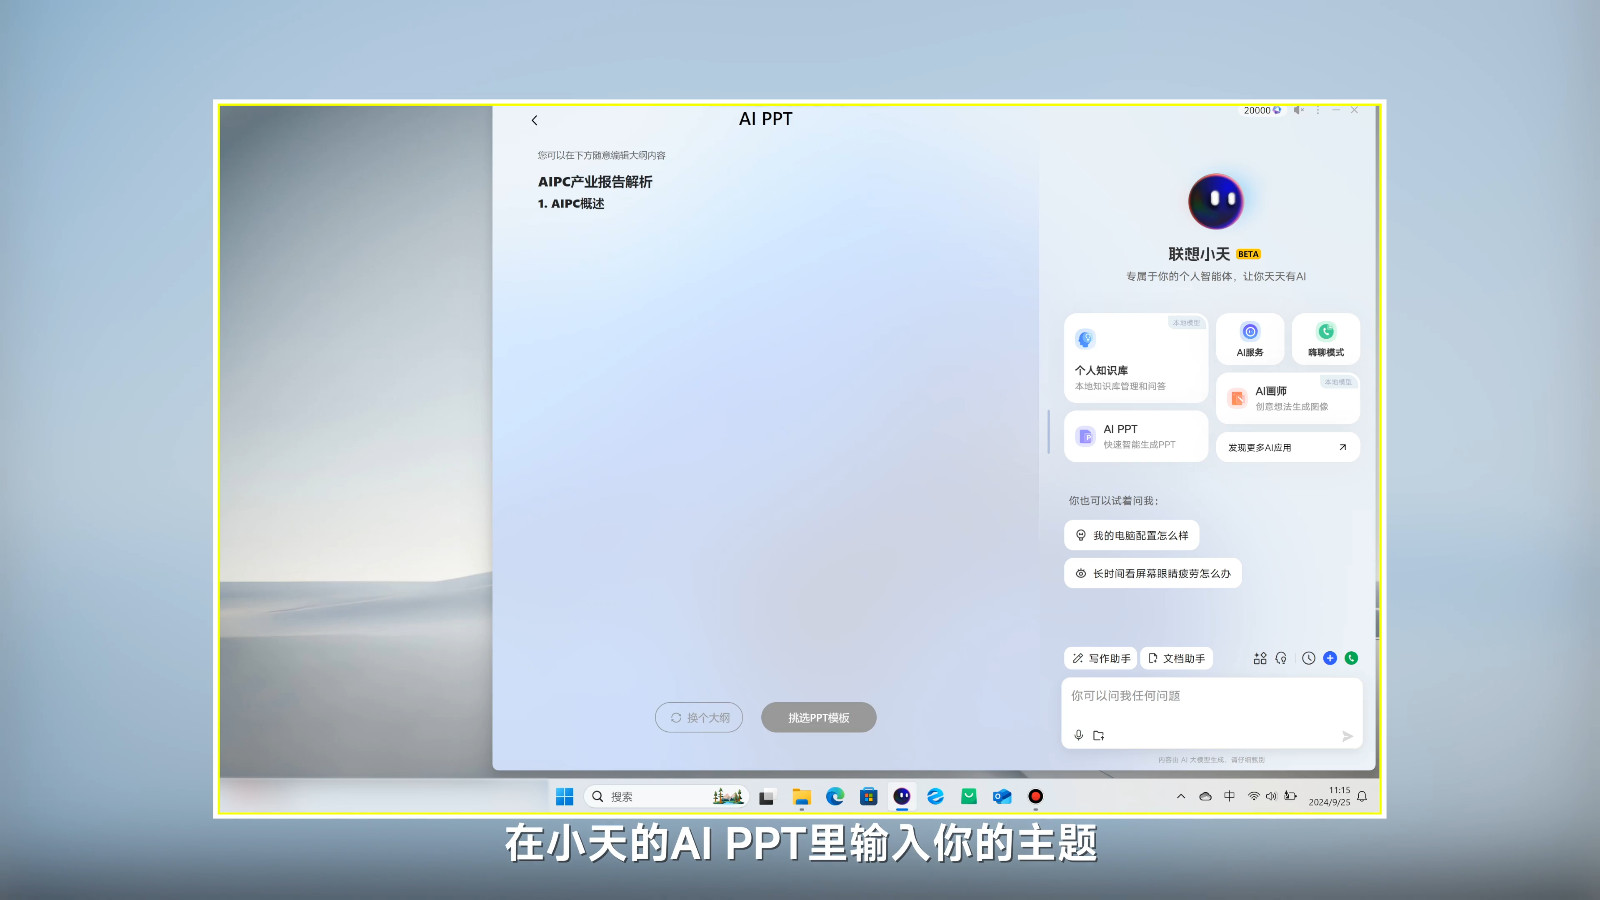Viewport: 1600px width, 900px height.
Task: Open Outlook from the taskbar
Action: 1002,796
